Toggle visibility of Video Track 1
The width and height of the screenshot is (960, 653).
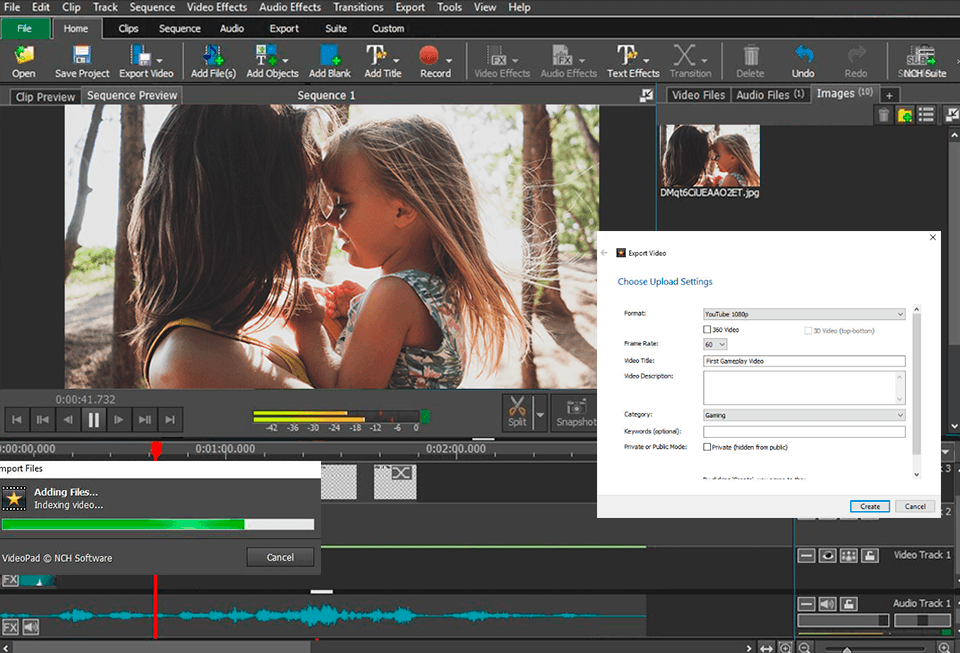click(830, 554)
